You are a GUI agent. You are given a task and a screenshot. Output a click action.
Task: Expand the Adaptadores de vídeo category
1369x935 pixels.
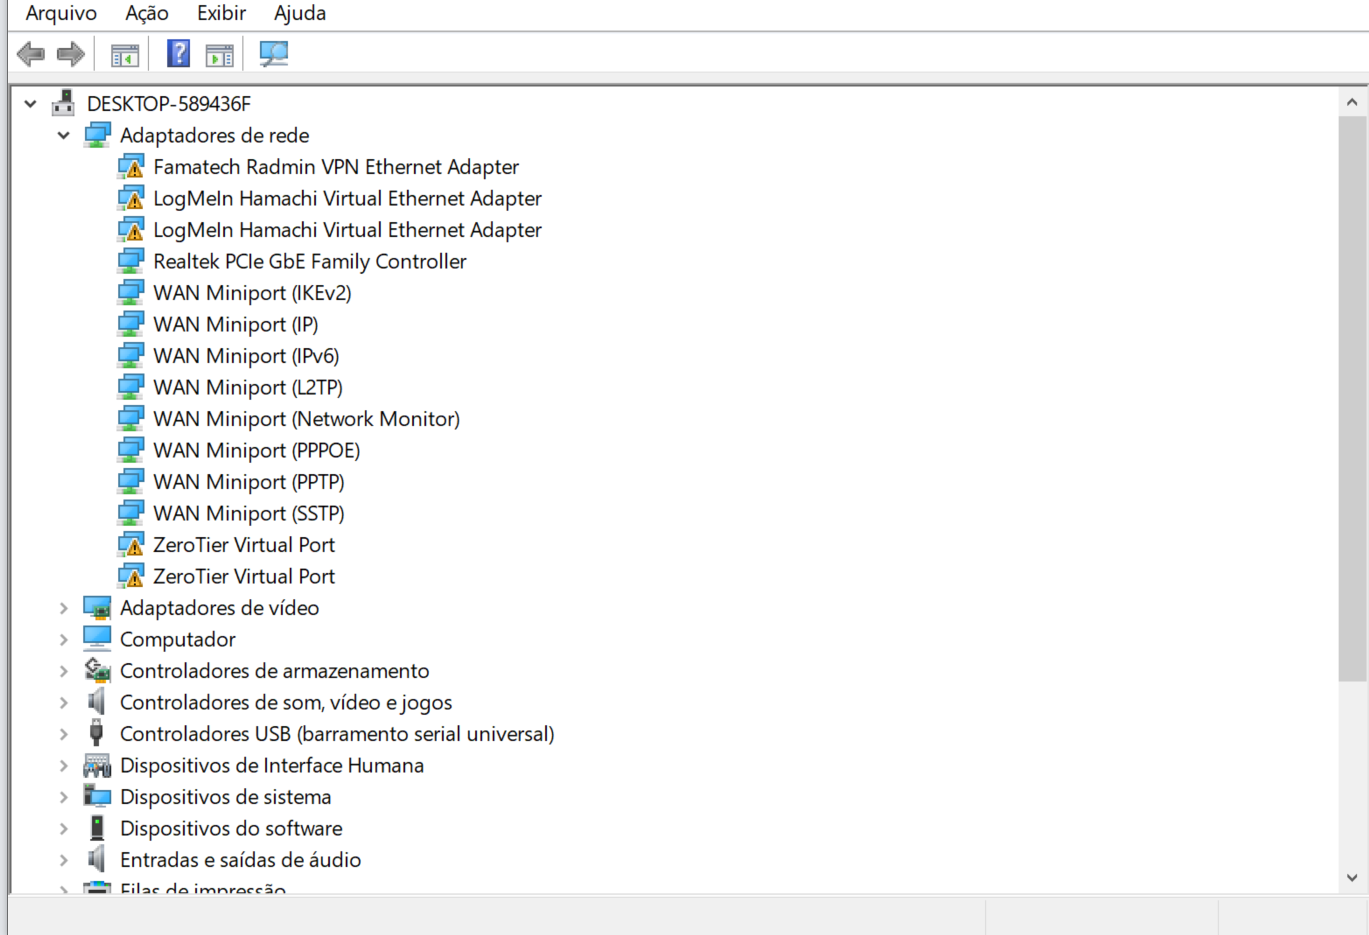(64, 608)
